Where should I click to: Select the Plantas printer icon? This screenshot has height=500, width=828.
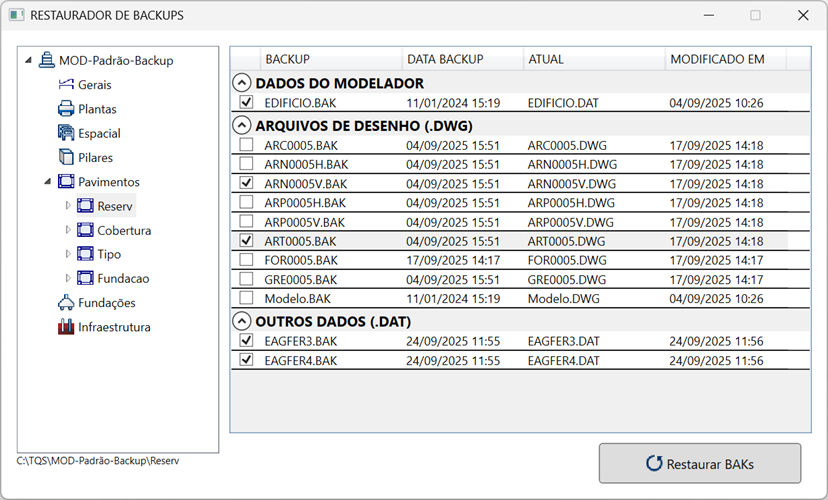[67, 109]
